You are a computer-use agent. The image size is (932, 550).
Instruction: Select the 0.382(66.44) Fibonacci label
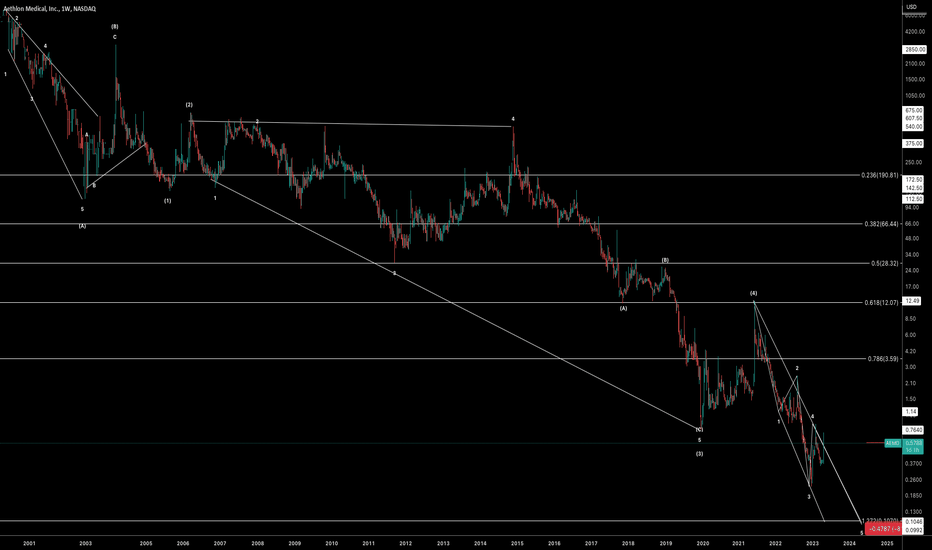(881, 224)
